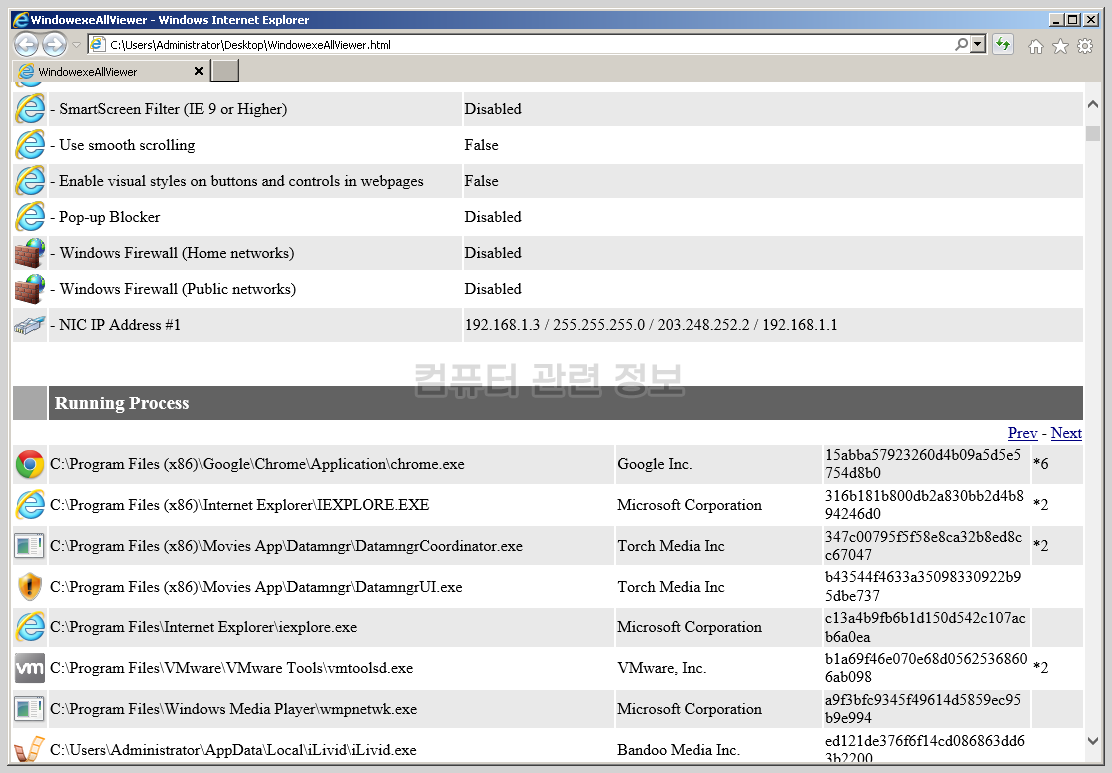The width and height of the screenshot is (1112, 773).
Task: Click the hash starting with 15abba57923260
Action: coord(923,464)
